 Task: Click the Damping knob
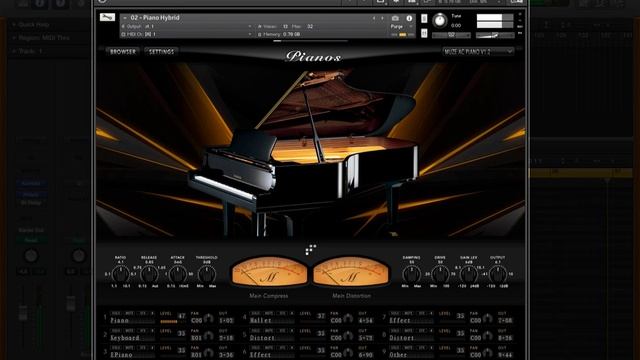[x=411, y=274]
